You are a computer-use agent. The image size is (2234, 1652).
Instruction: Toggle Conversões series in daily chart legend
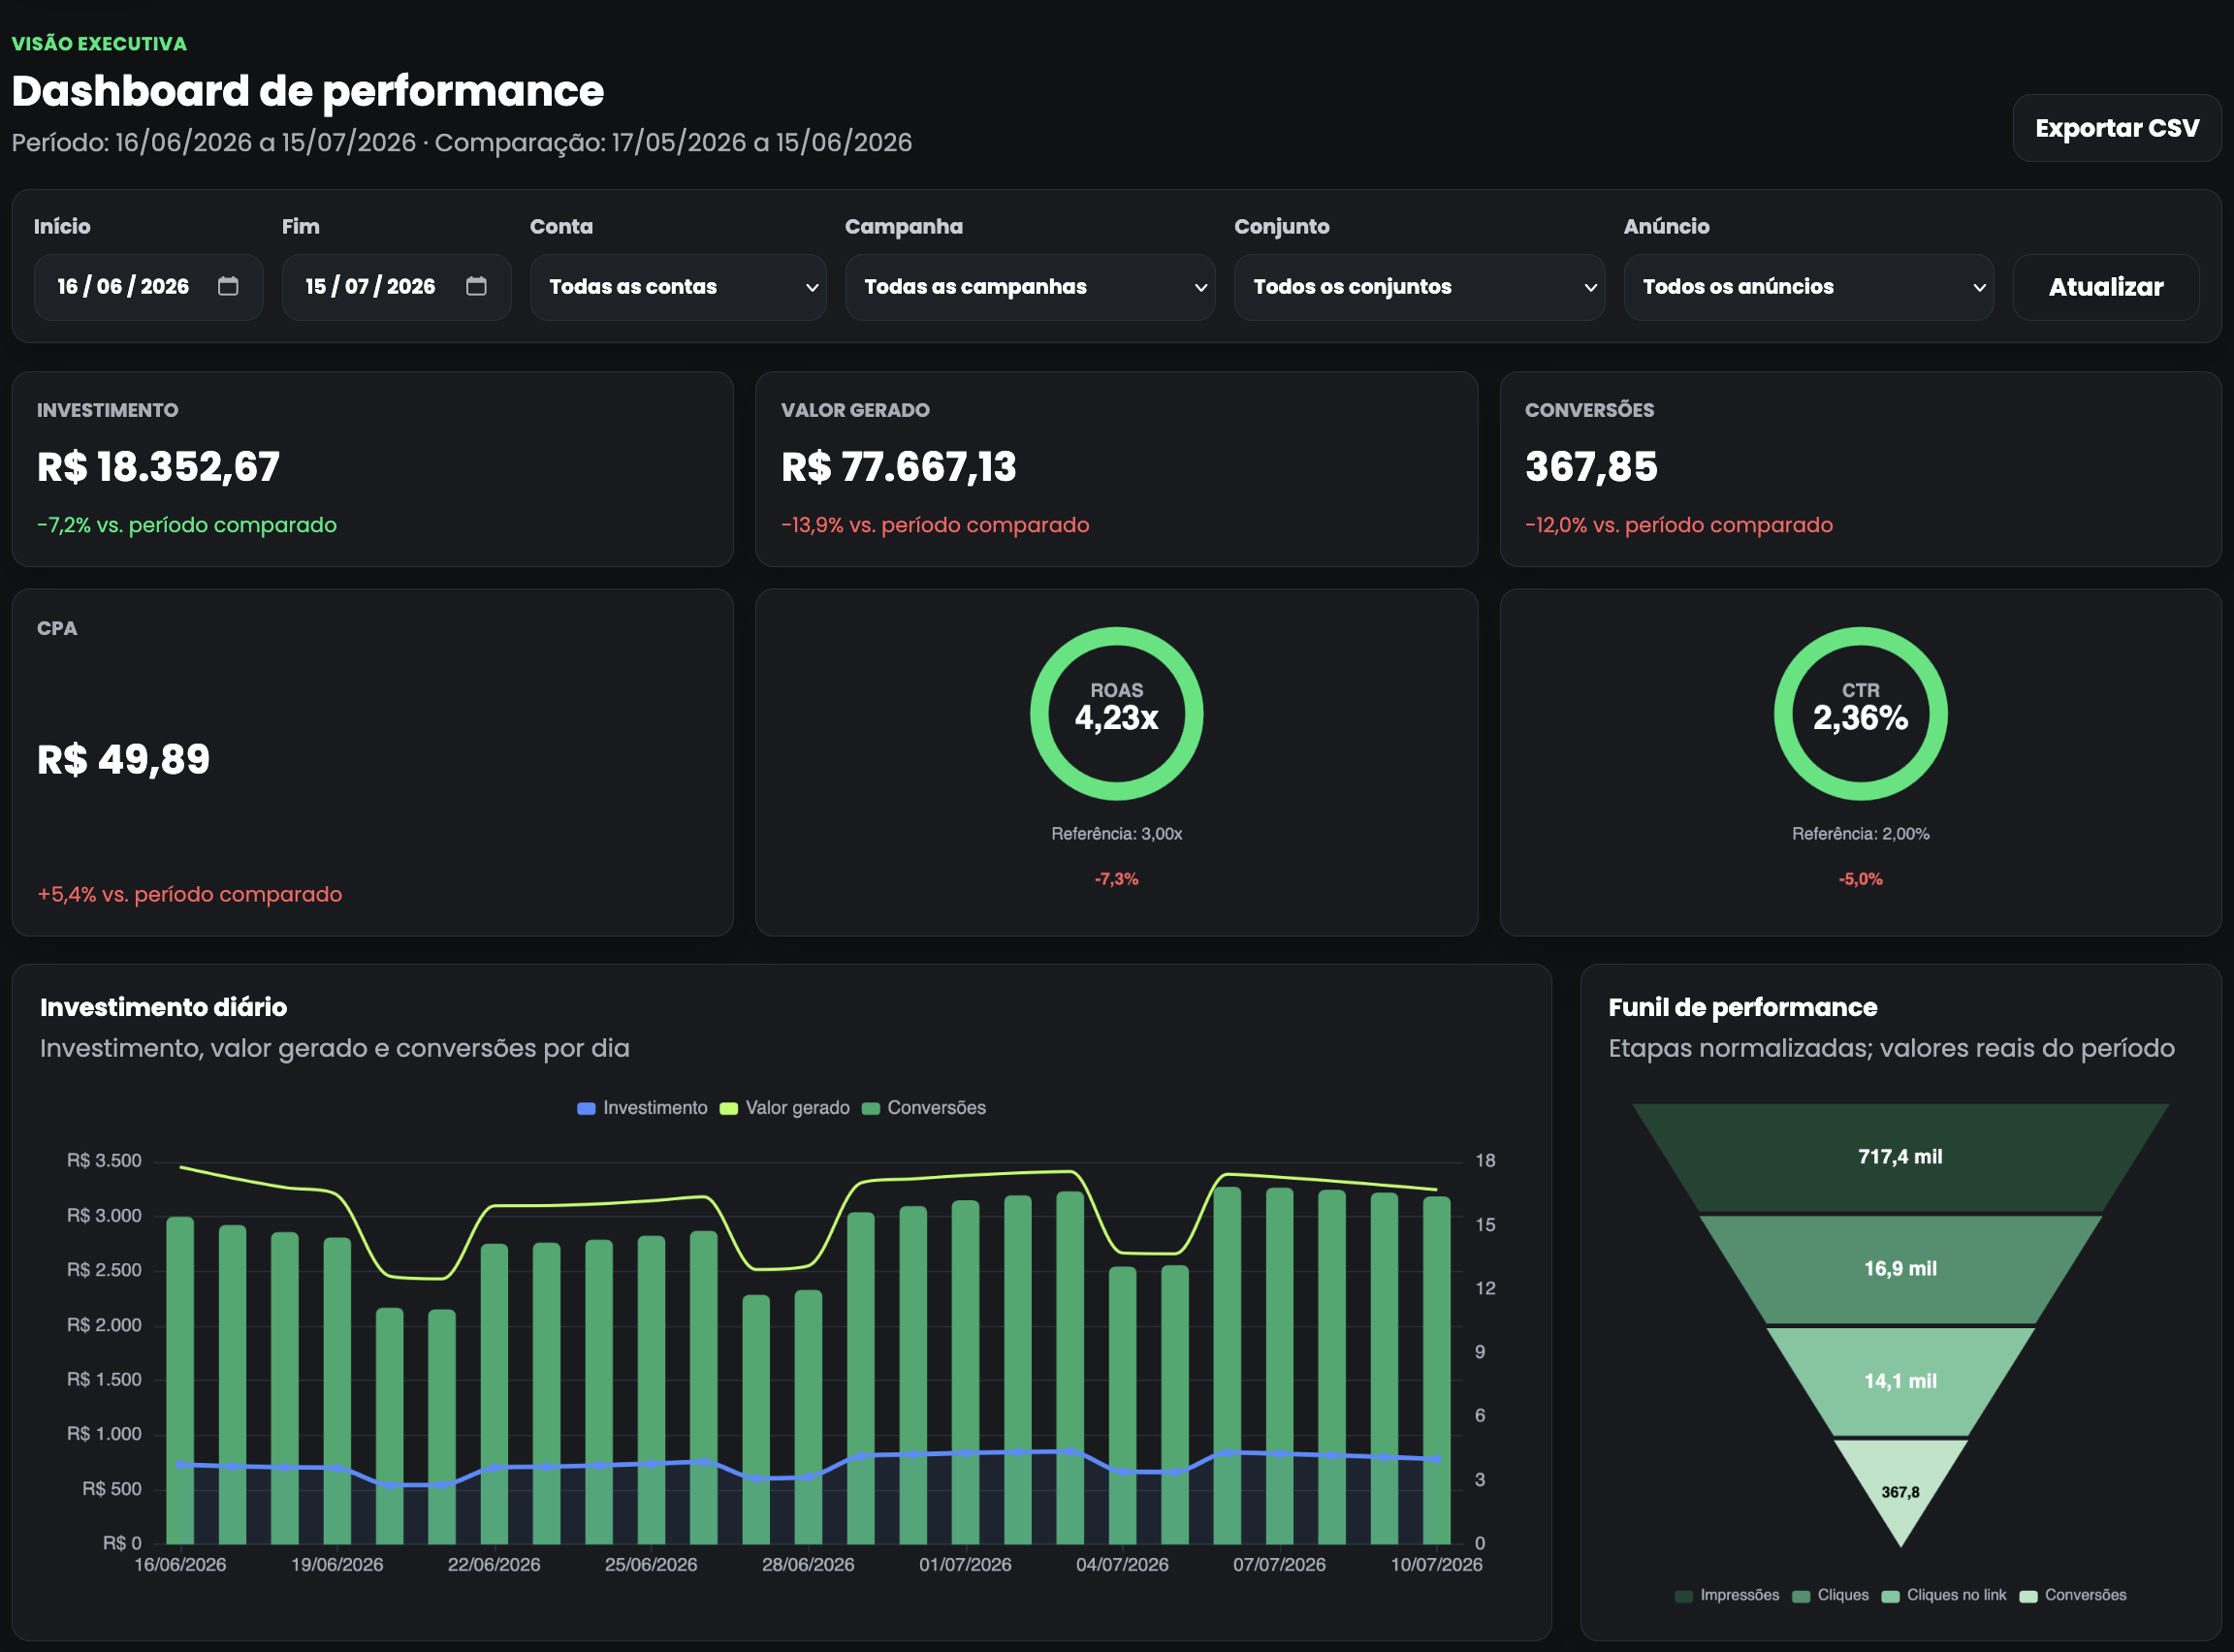coord(924,1108)
